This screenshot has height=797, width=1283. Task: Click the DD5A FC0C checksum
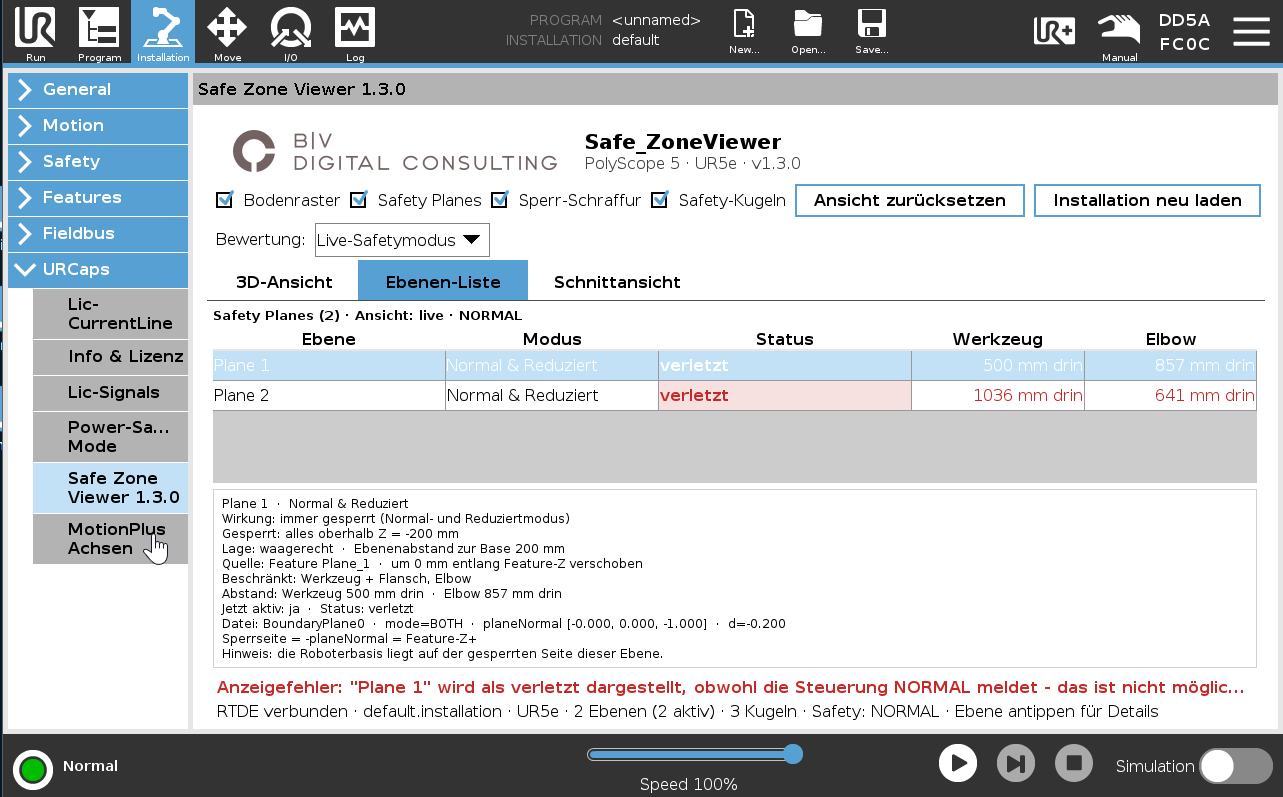click(x=1184, y=32)
